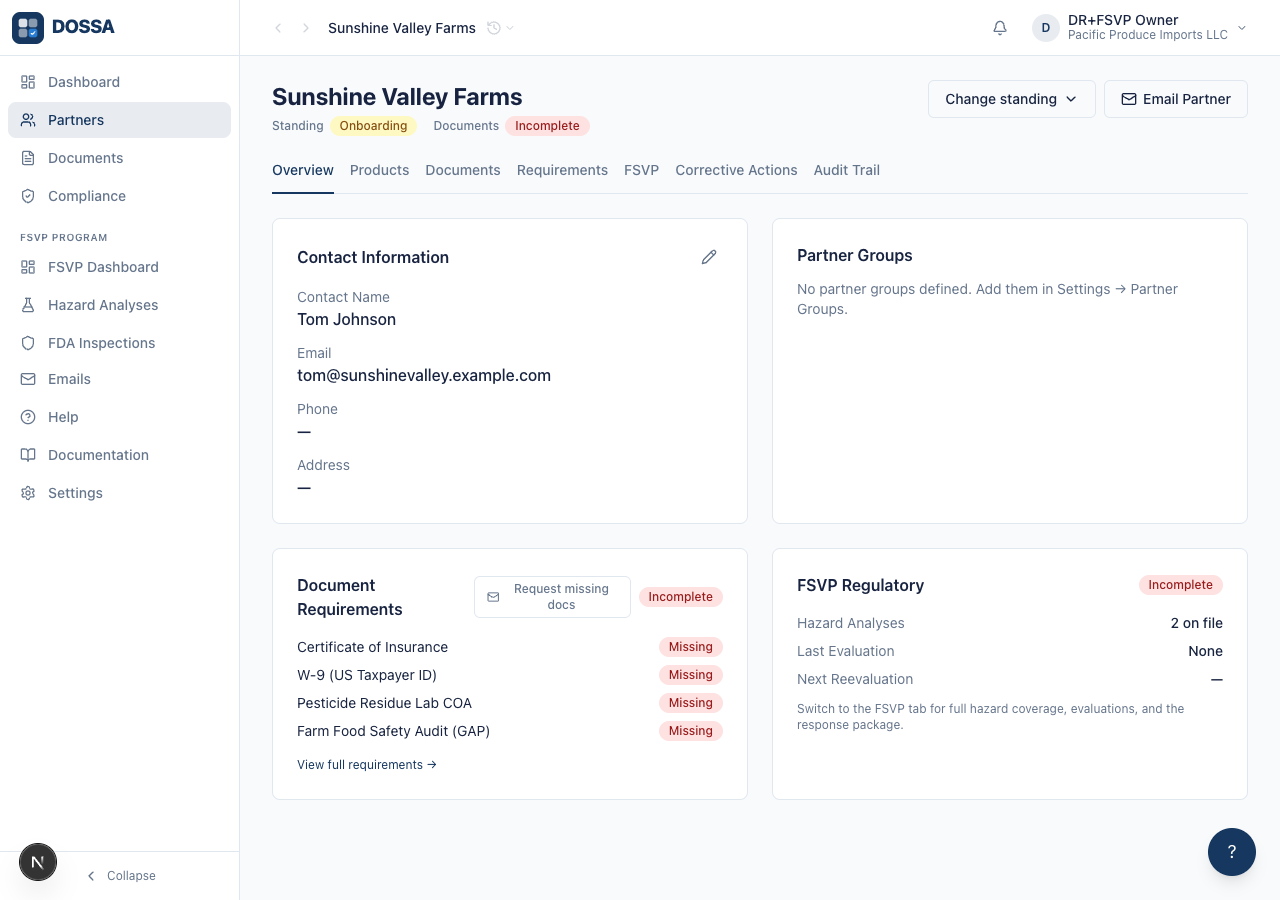Image resolution: width=1280 pixels, height=900 pixels.
Task: Open the help question mark bubble
Action: [x=1232, y=852]
